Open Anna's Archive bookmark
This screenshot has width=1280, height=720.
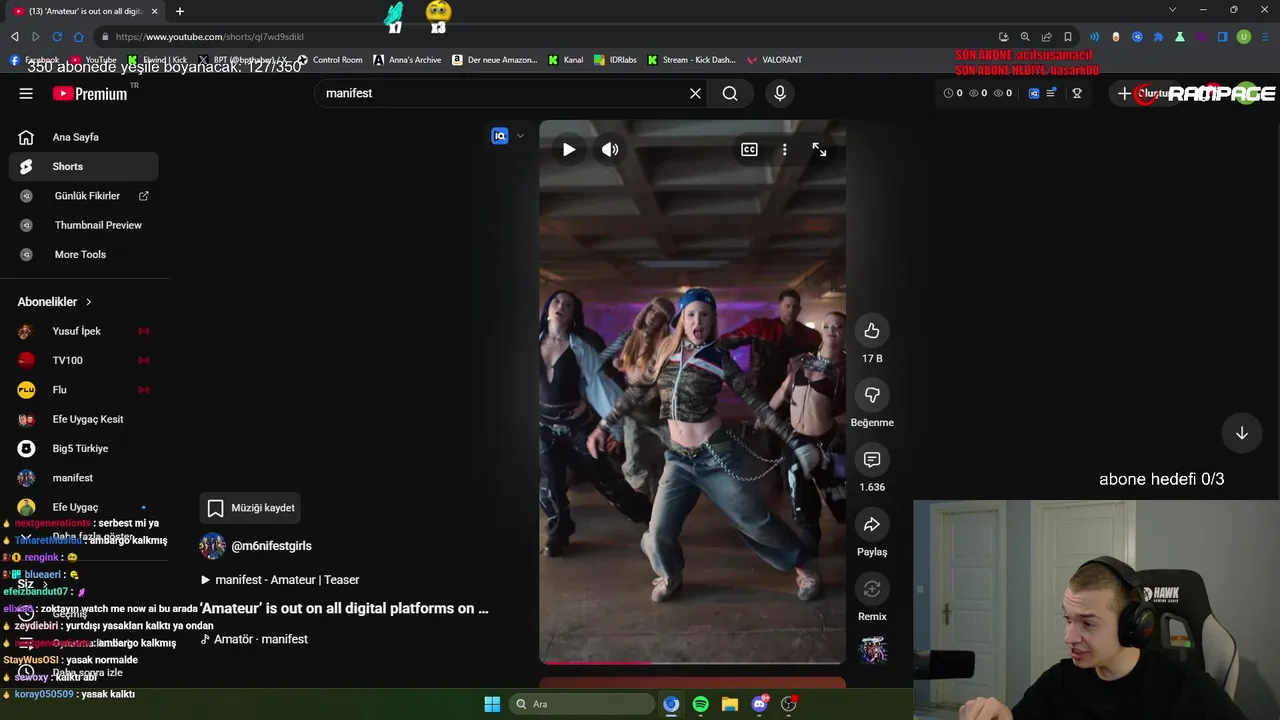coord(407,60)
